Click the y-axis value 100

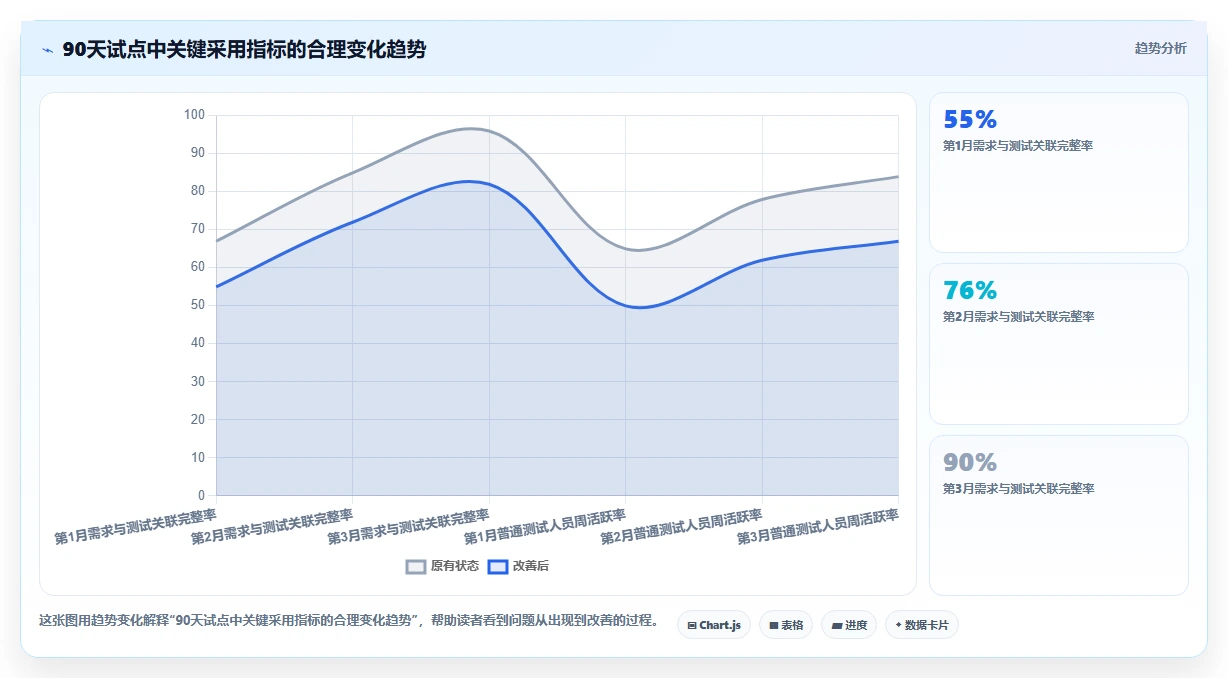[x=194, y=115]
